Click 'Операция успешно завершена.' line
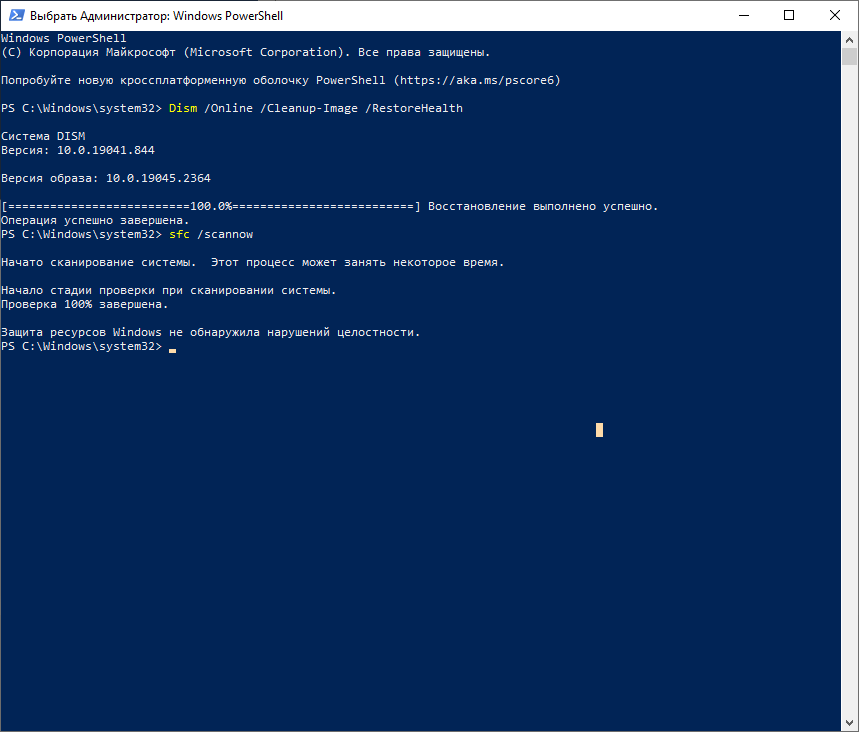859x732 pixels. point(95,220)
